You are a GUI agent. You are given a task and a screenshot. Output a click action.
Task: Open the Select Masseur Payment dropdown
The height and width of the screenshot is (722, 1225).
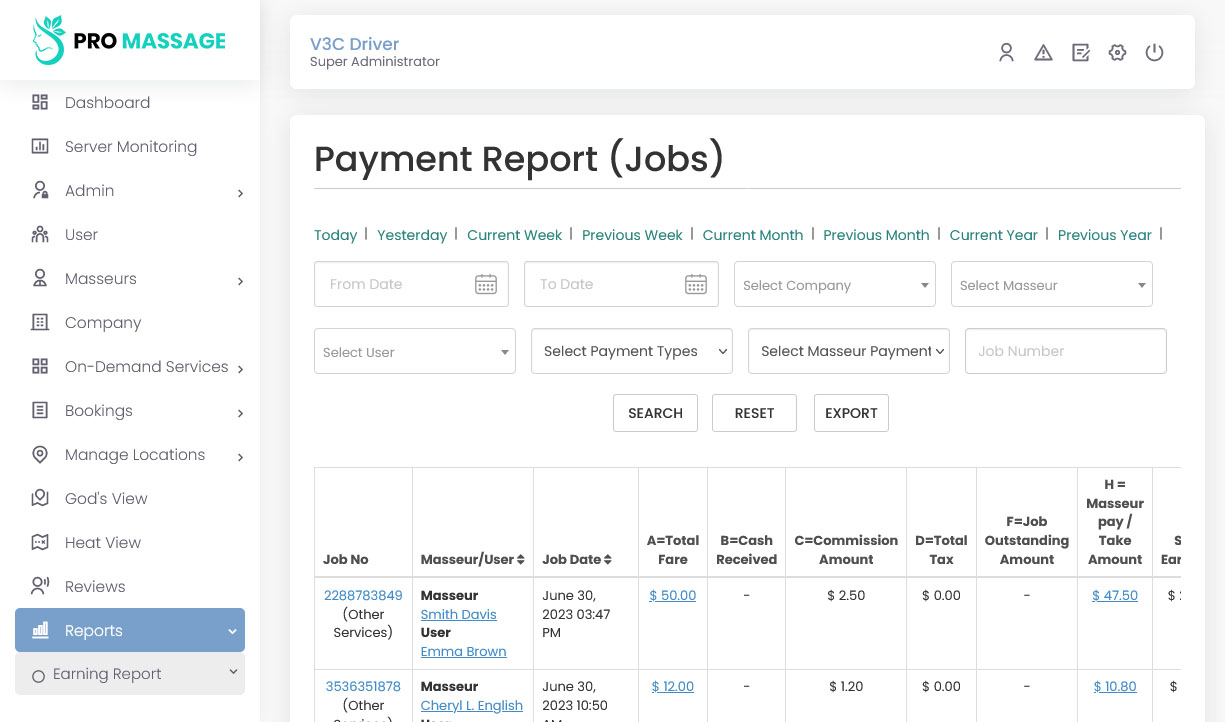[849, 351]
